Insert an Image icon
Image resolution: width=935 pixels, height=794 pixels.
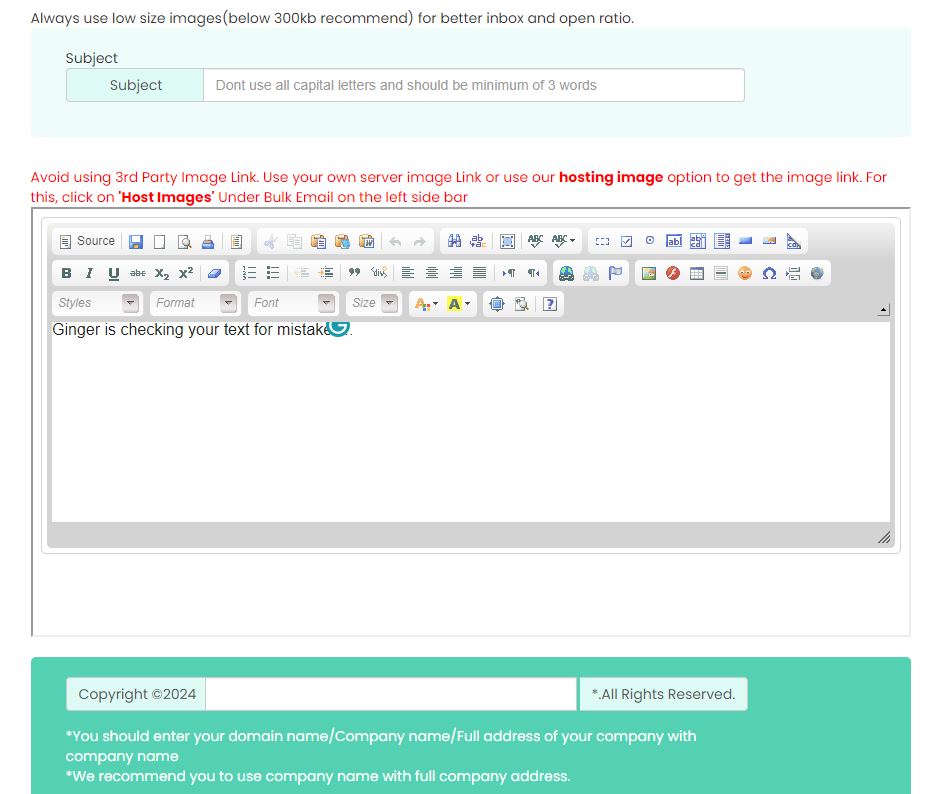649,273
